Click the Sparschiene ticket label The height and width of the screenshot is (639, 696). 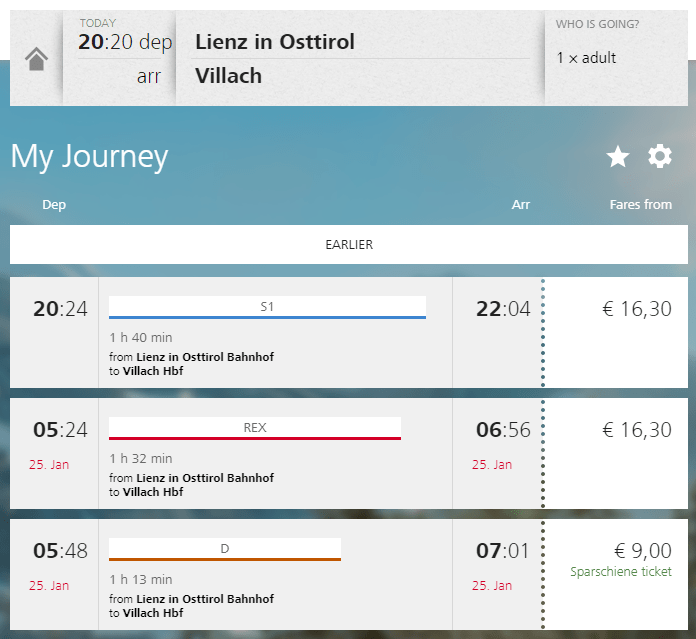tap(621, 572)
